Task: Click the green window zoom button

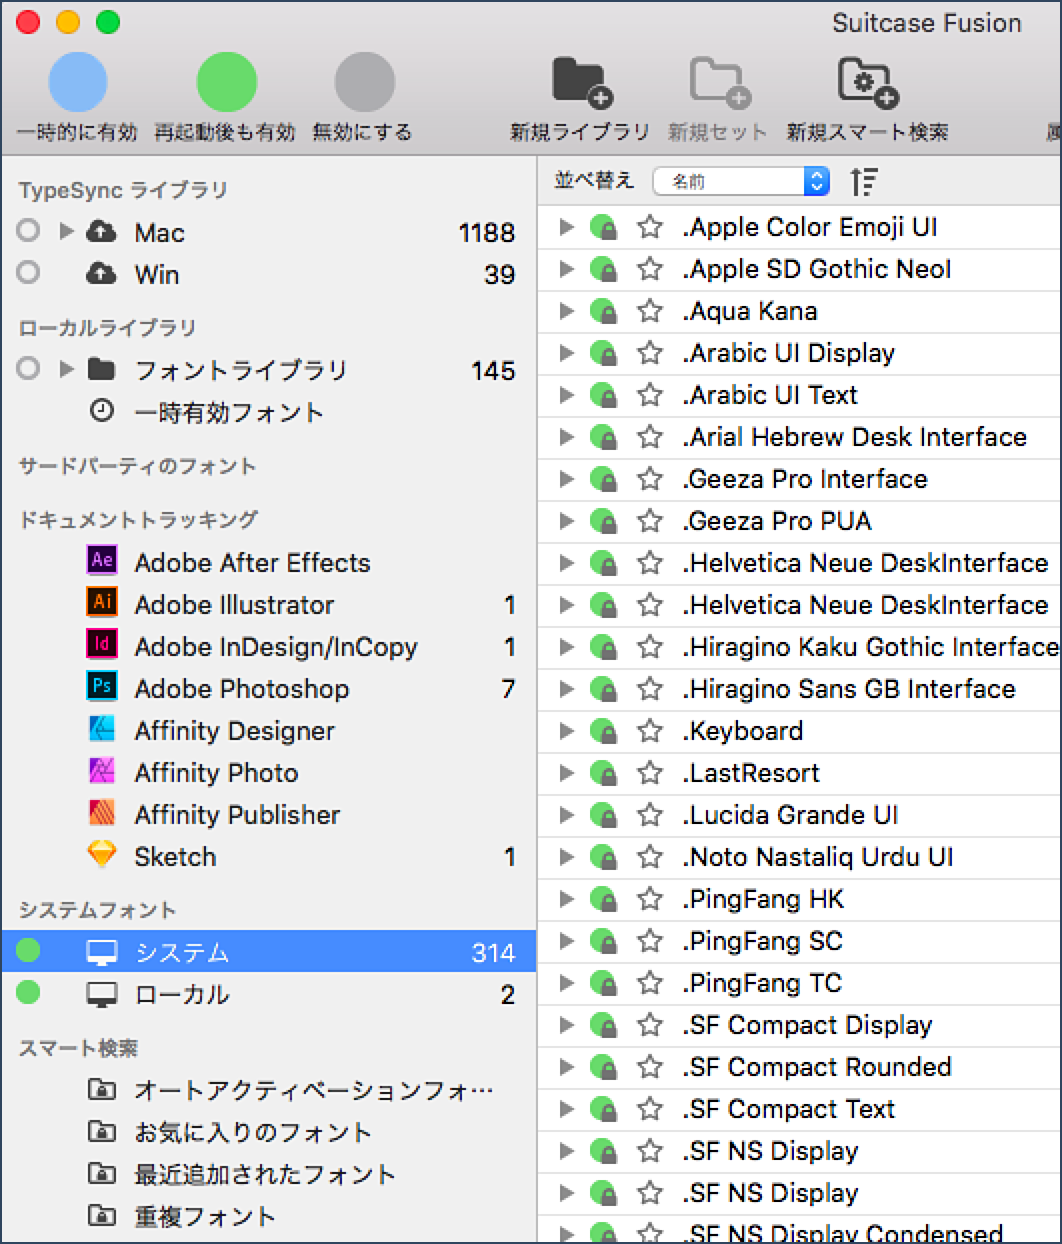Action: 108,22
